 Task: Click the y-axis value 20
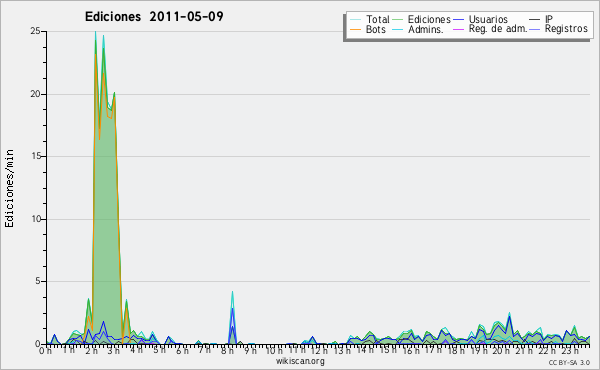click(x=36, y=94)
